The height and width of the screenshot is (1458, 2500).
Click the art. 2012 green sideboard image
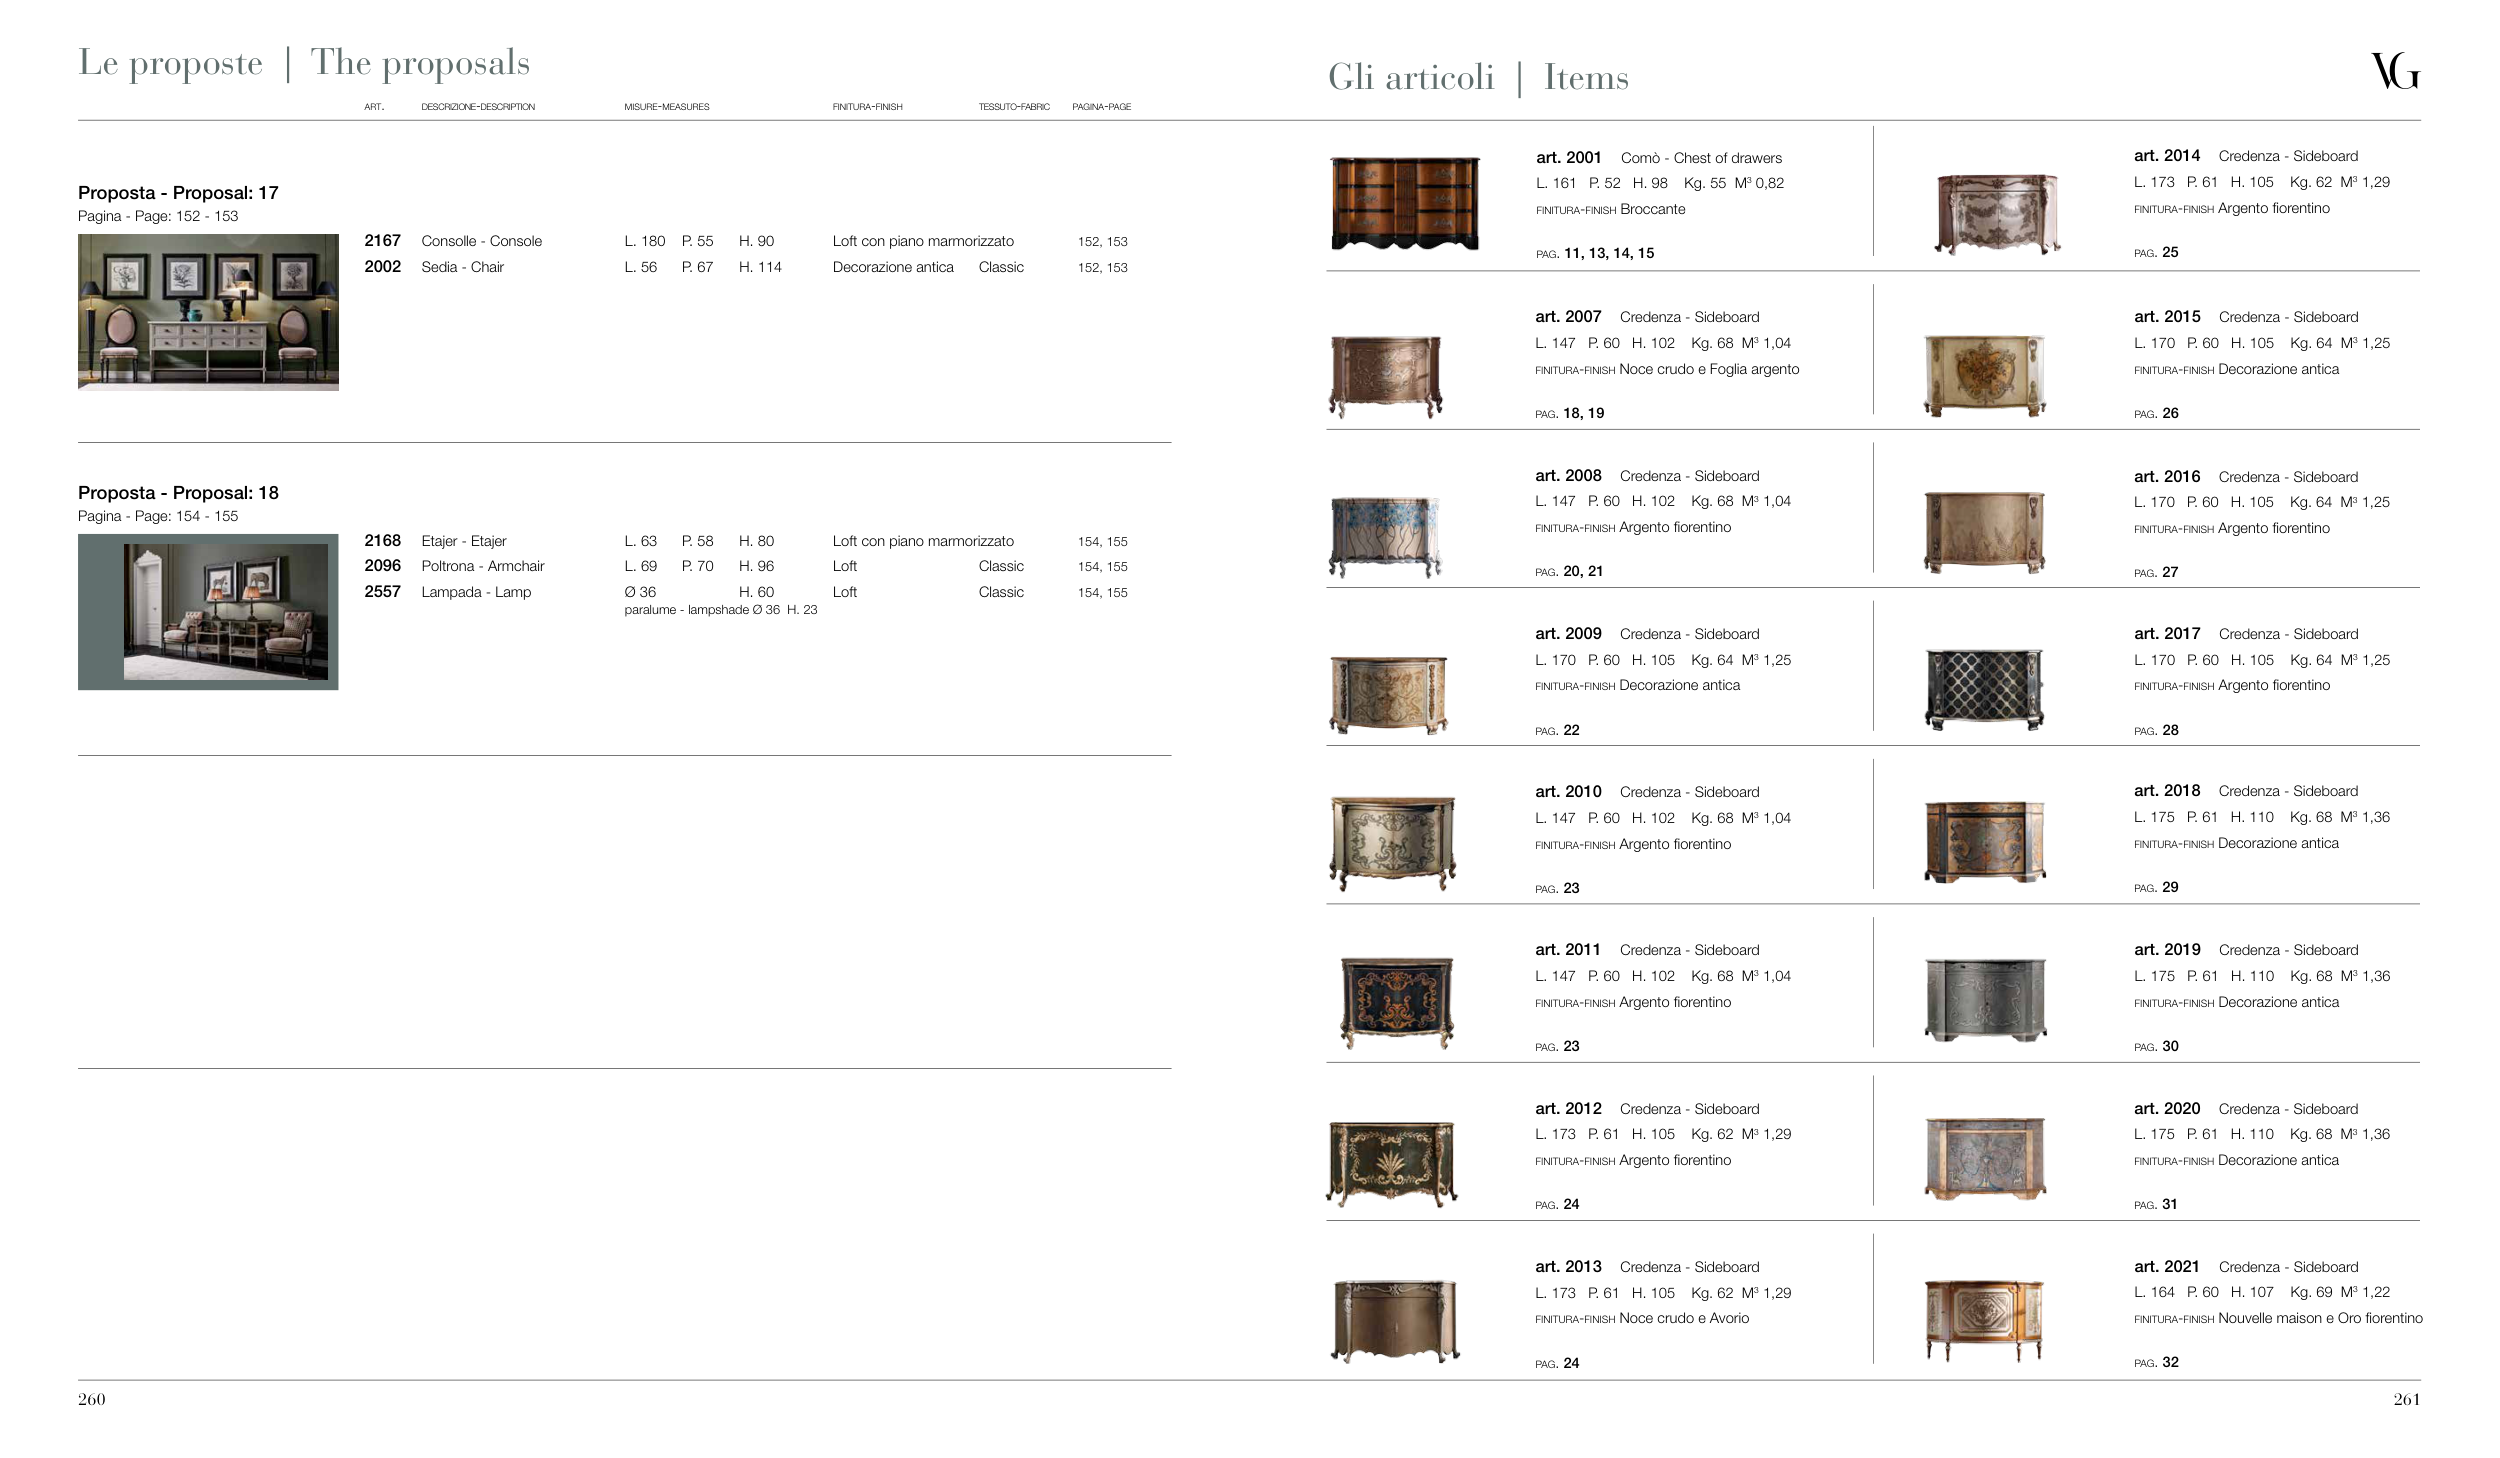click(1392, 1163)
